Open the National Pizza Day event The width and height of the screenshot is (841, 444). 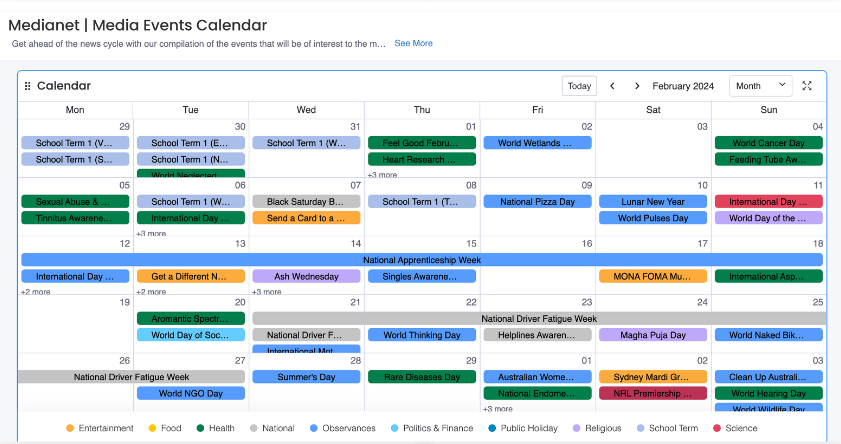(x=537, y=202)
